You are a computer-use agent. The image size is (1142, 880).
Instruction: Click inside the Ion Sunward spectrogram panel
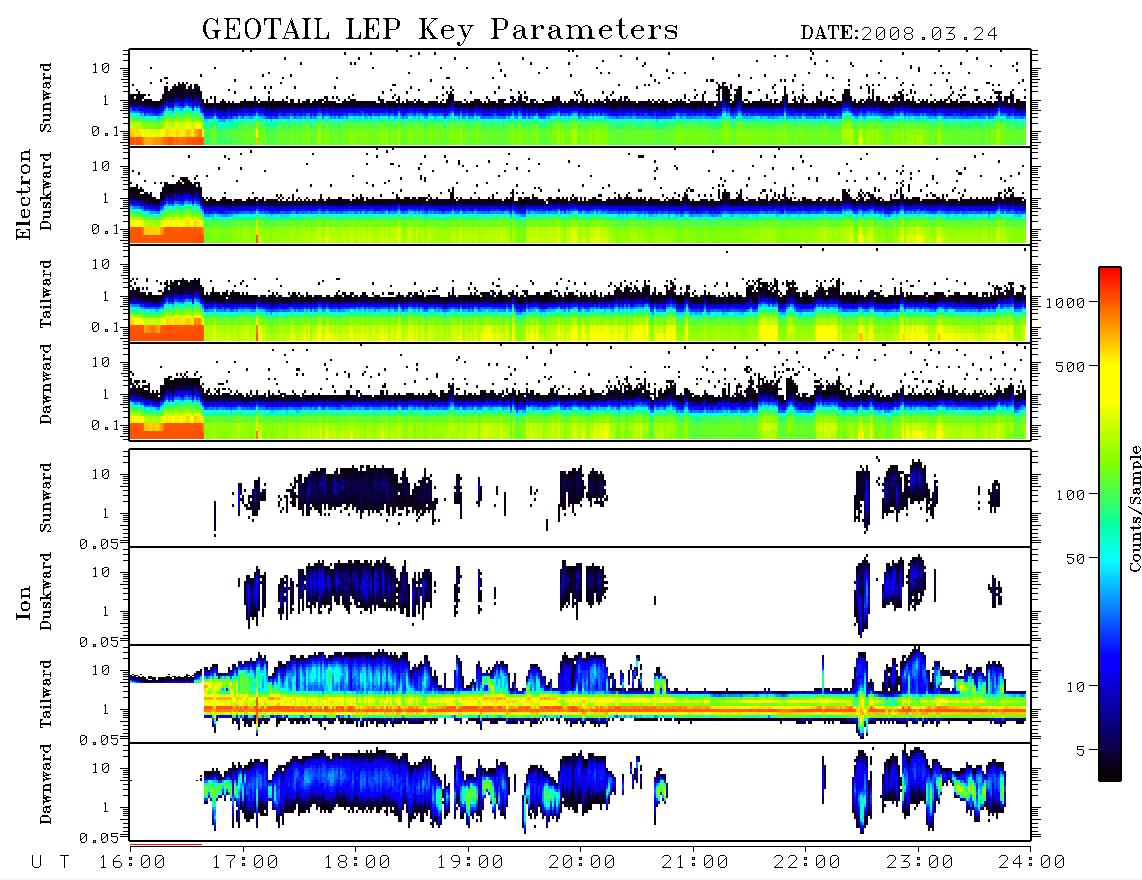pos(580,498)
